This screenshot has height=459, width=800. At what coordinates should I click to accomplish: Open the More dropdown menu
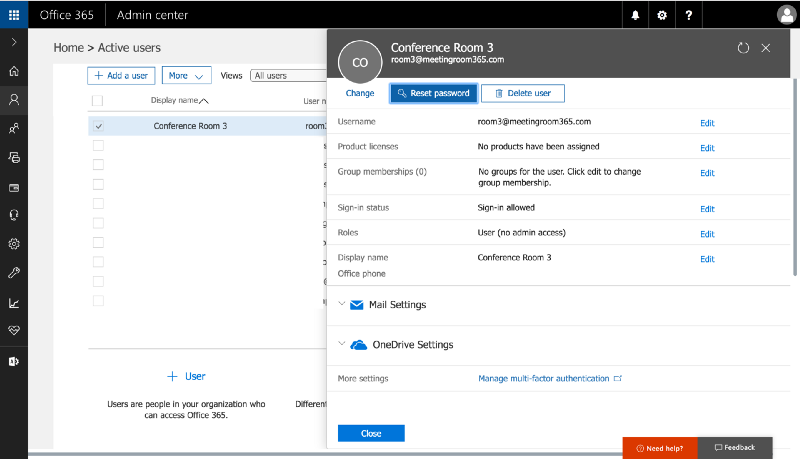click(x=186, y=75)
